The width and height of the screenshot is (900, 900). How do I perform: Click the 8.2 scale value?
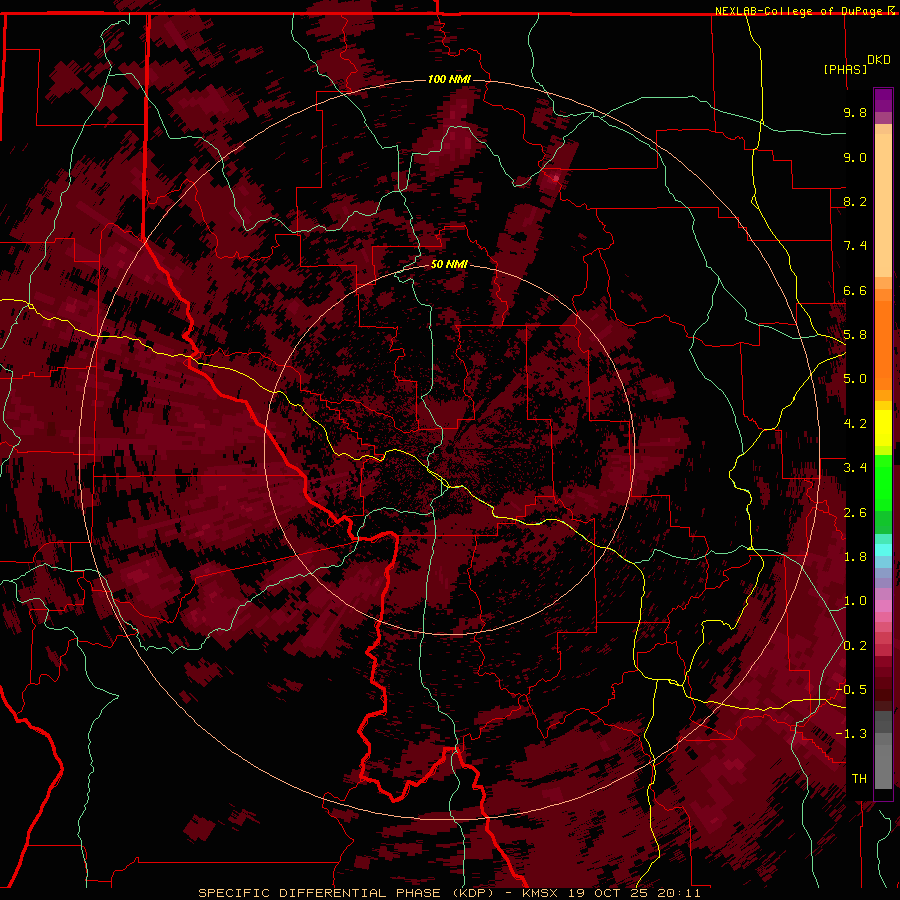click(855, 201)
